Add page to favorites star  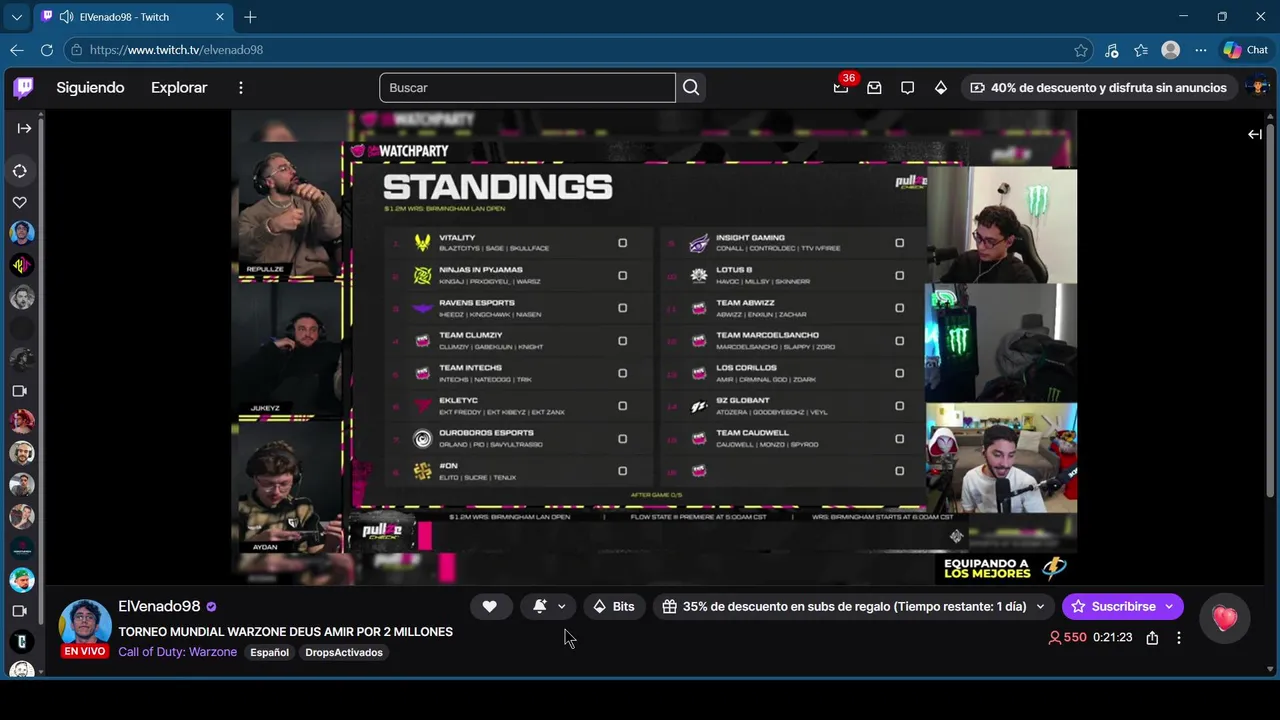(1081, 50)
